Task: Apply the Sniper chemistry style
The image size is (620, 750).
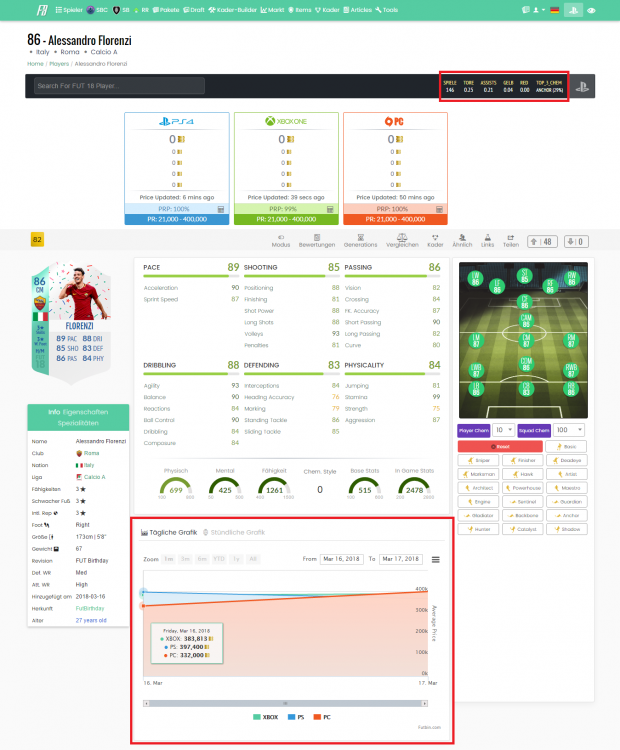Action: [478, 460]
